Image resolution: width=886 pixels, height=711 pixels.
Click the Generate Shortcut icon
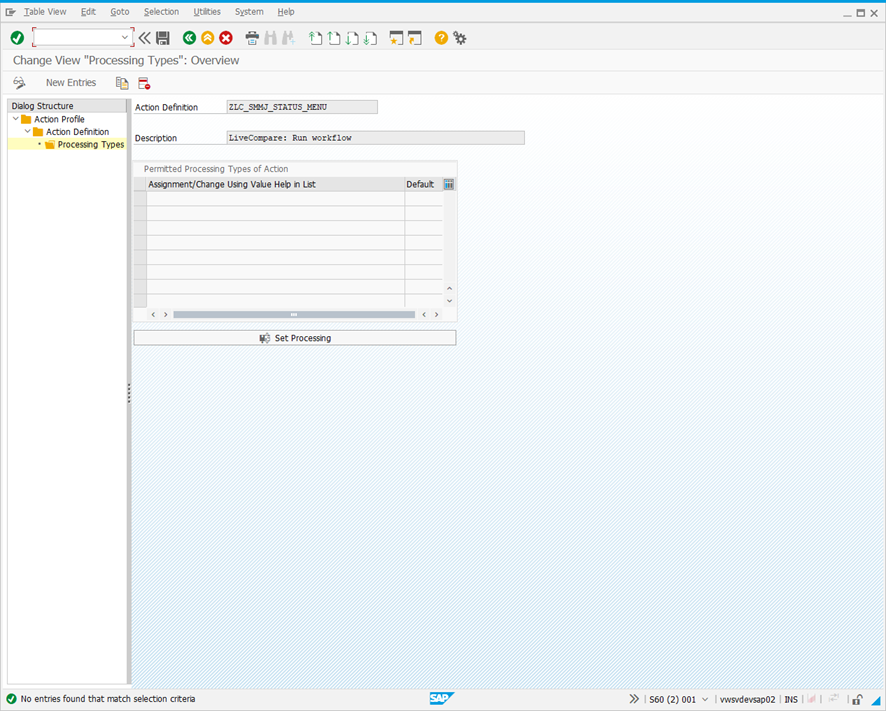415,38
